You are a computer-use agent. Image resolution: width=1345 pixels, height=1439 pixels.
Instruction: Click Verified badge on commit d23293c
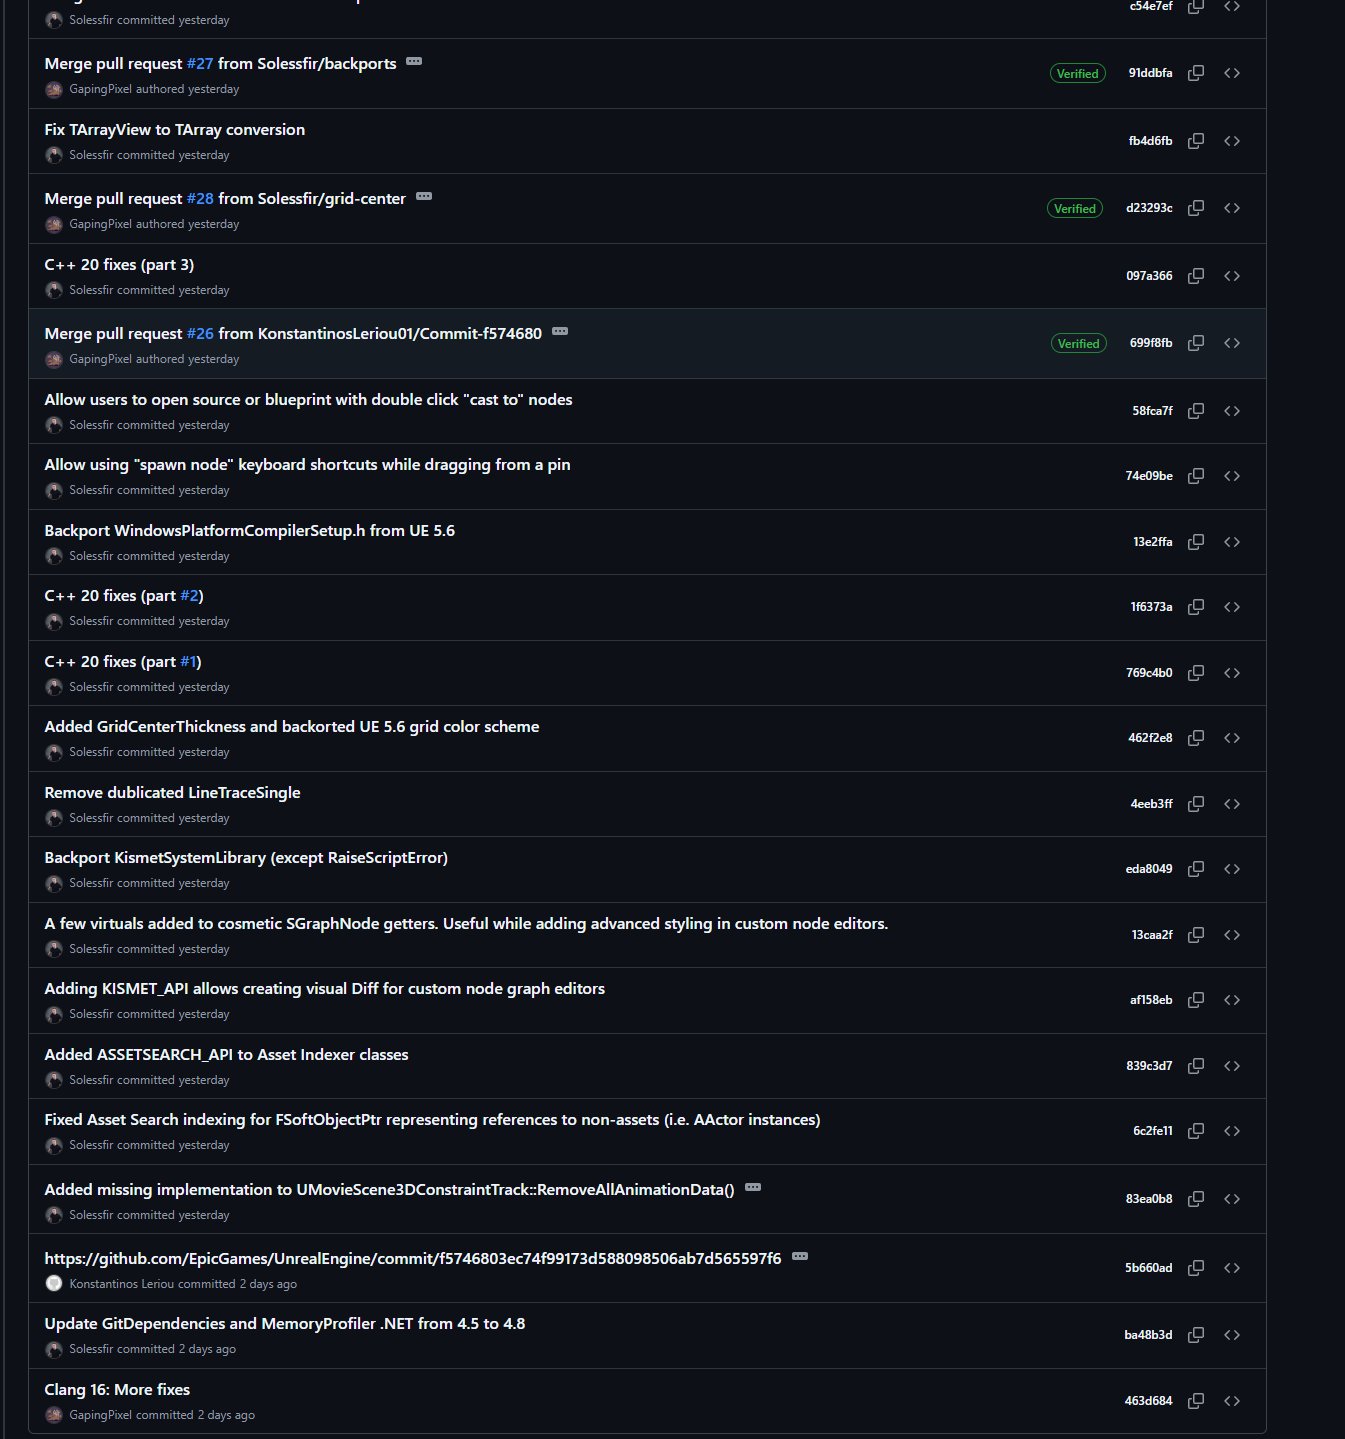(x=1074, y=209)
